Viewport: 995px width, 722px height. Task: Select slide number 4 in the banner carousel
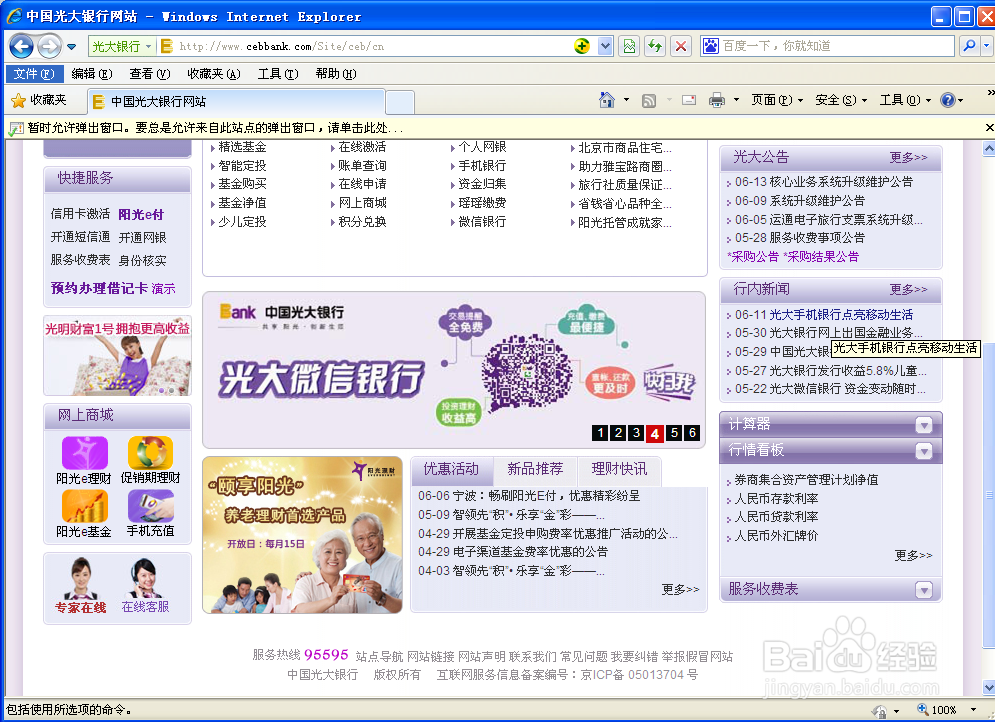[x=654, y=433]
